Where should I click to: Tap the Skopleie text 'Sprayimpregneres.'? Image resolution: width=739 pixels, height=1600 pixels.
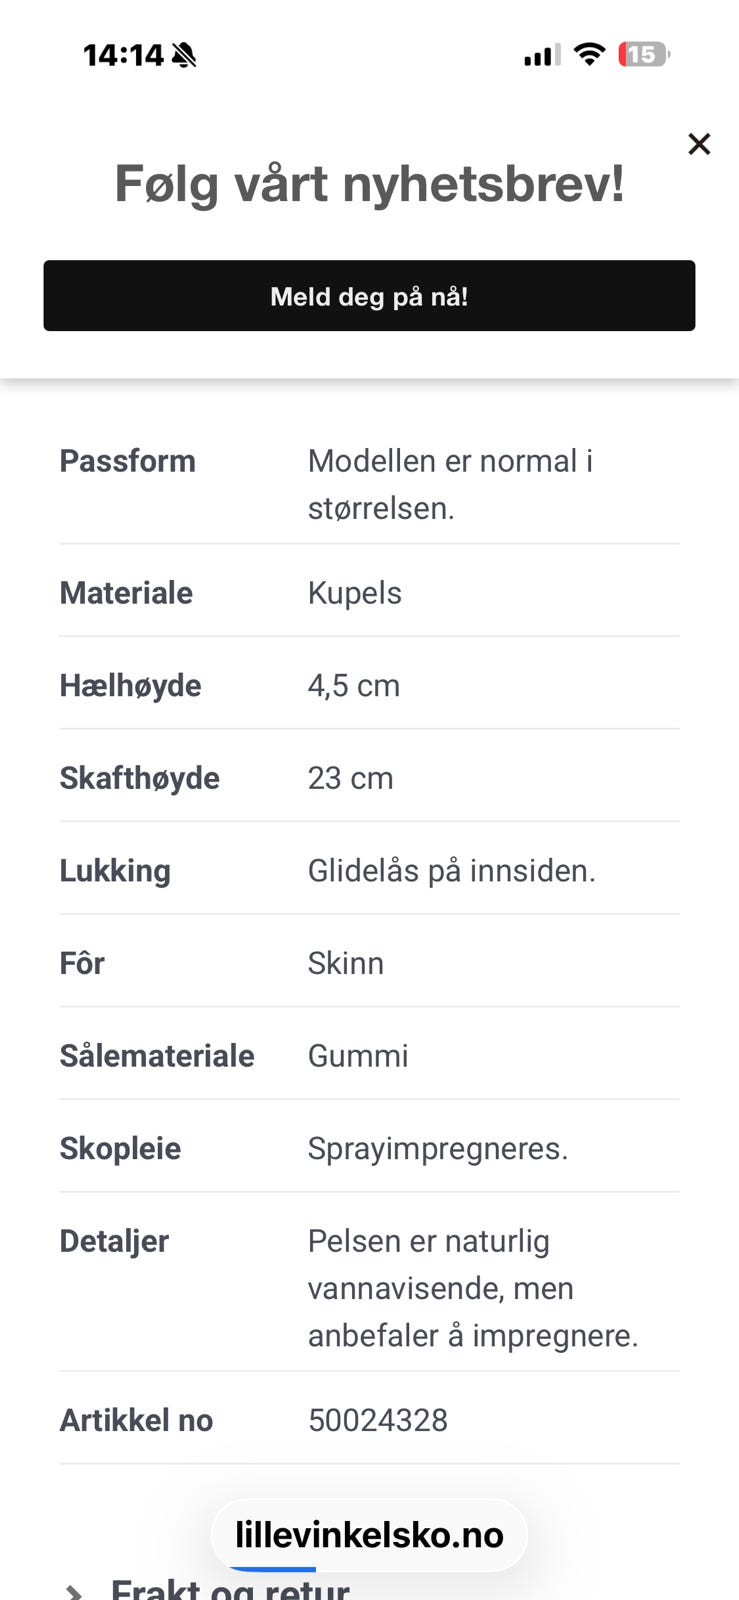tap(437, 1149)
